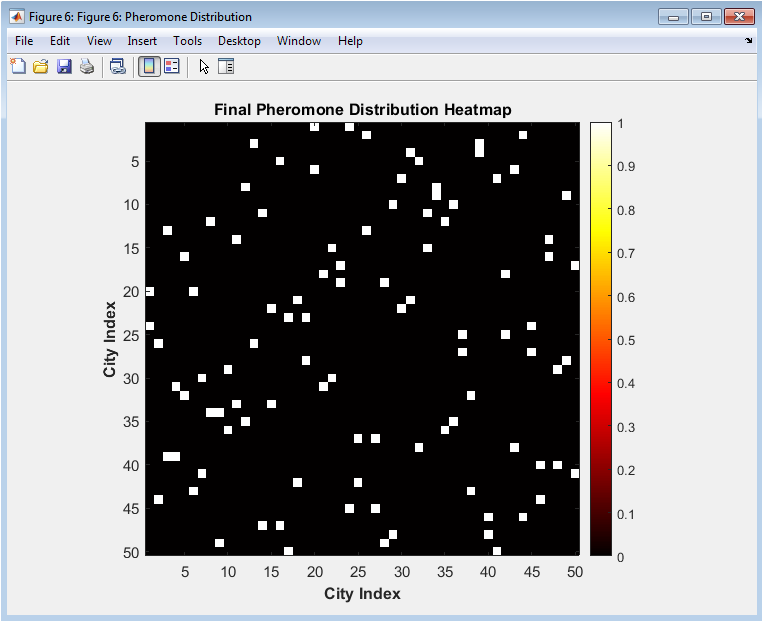Click the New Figure icon
The image size is (763, 622).
tap(18, 67)
